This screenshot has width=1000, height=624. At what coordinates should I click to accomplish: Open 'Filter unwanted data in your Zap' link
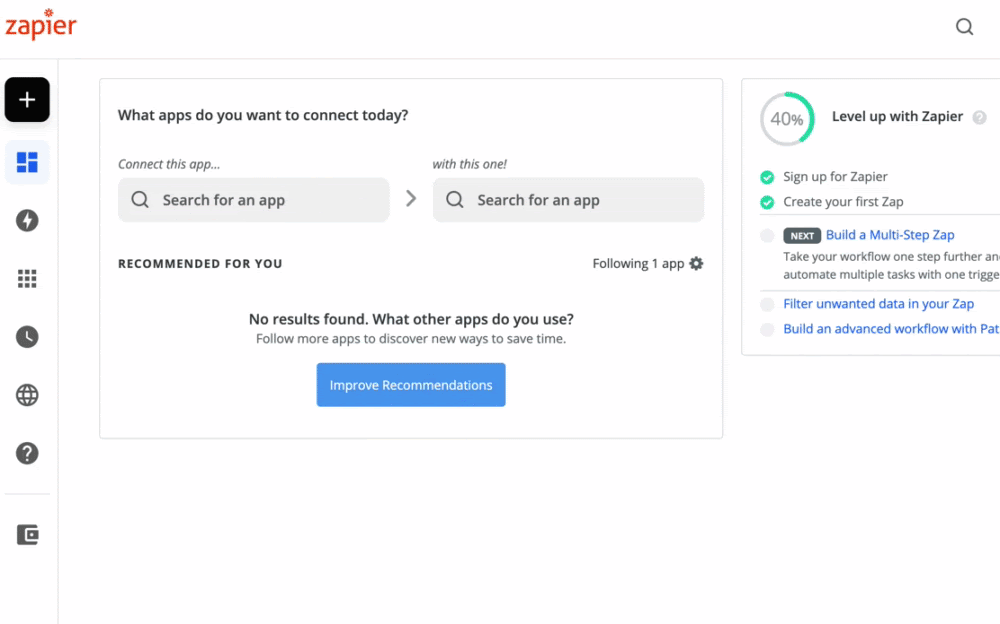878,304
